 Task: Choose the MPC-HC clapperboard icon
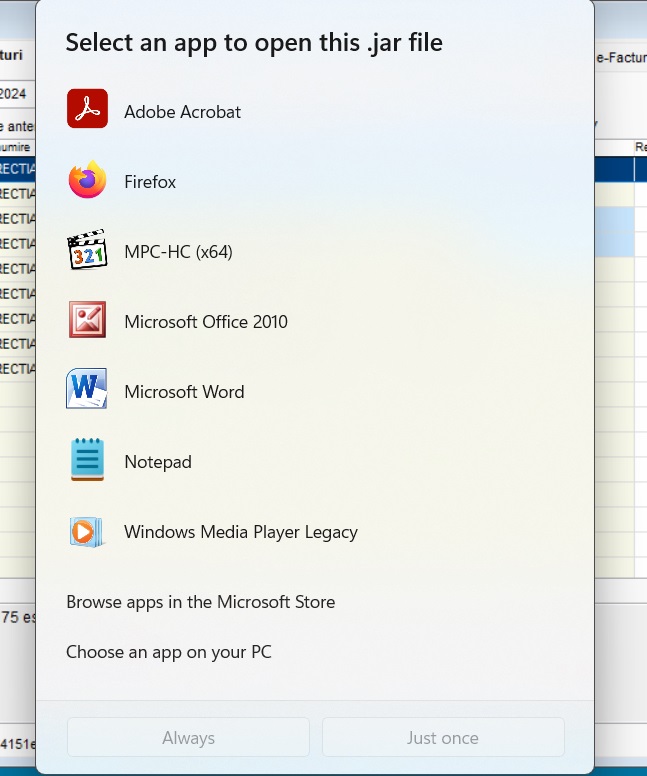[x=87, y=249]
